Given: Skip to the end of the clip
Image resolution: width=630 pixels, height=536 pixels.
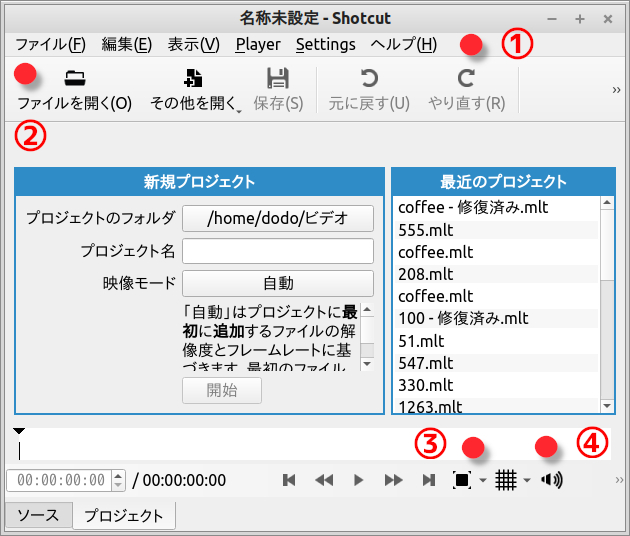Looking at the screenshot, I should click(x=428, y=480).
